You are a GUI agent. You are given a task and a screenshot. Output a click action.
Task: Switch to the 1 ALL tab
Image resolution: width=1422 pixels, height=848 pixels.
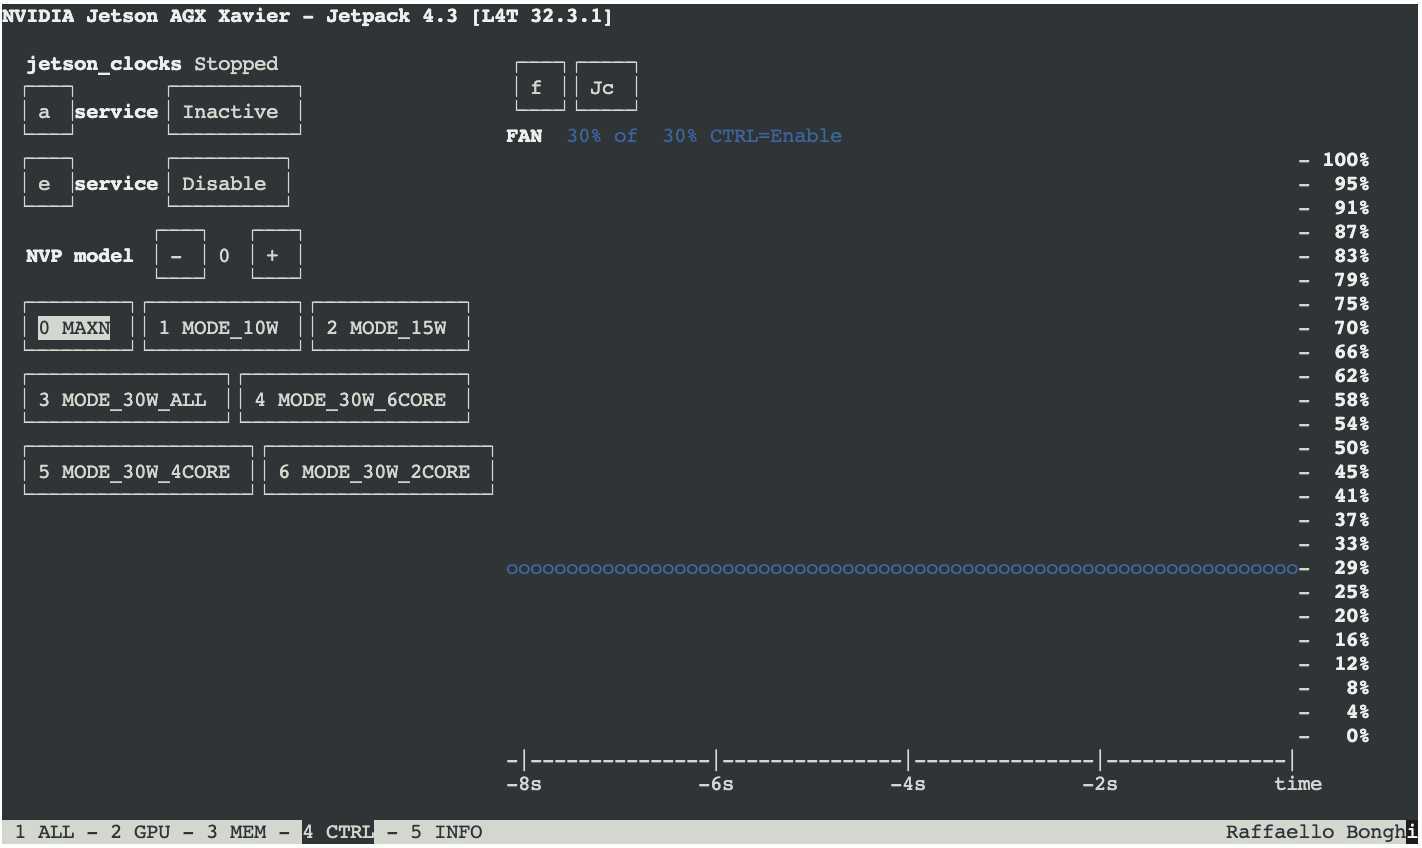coord(44,832)
